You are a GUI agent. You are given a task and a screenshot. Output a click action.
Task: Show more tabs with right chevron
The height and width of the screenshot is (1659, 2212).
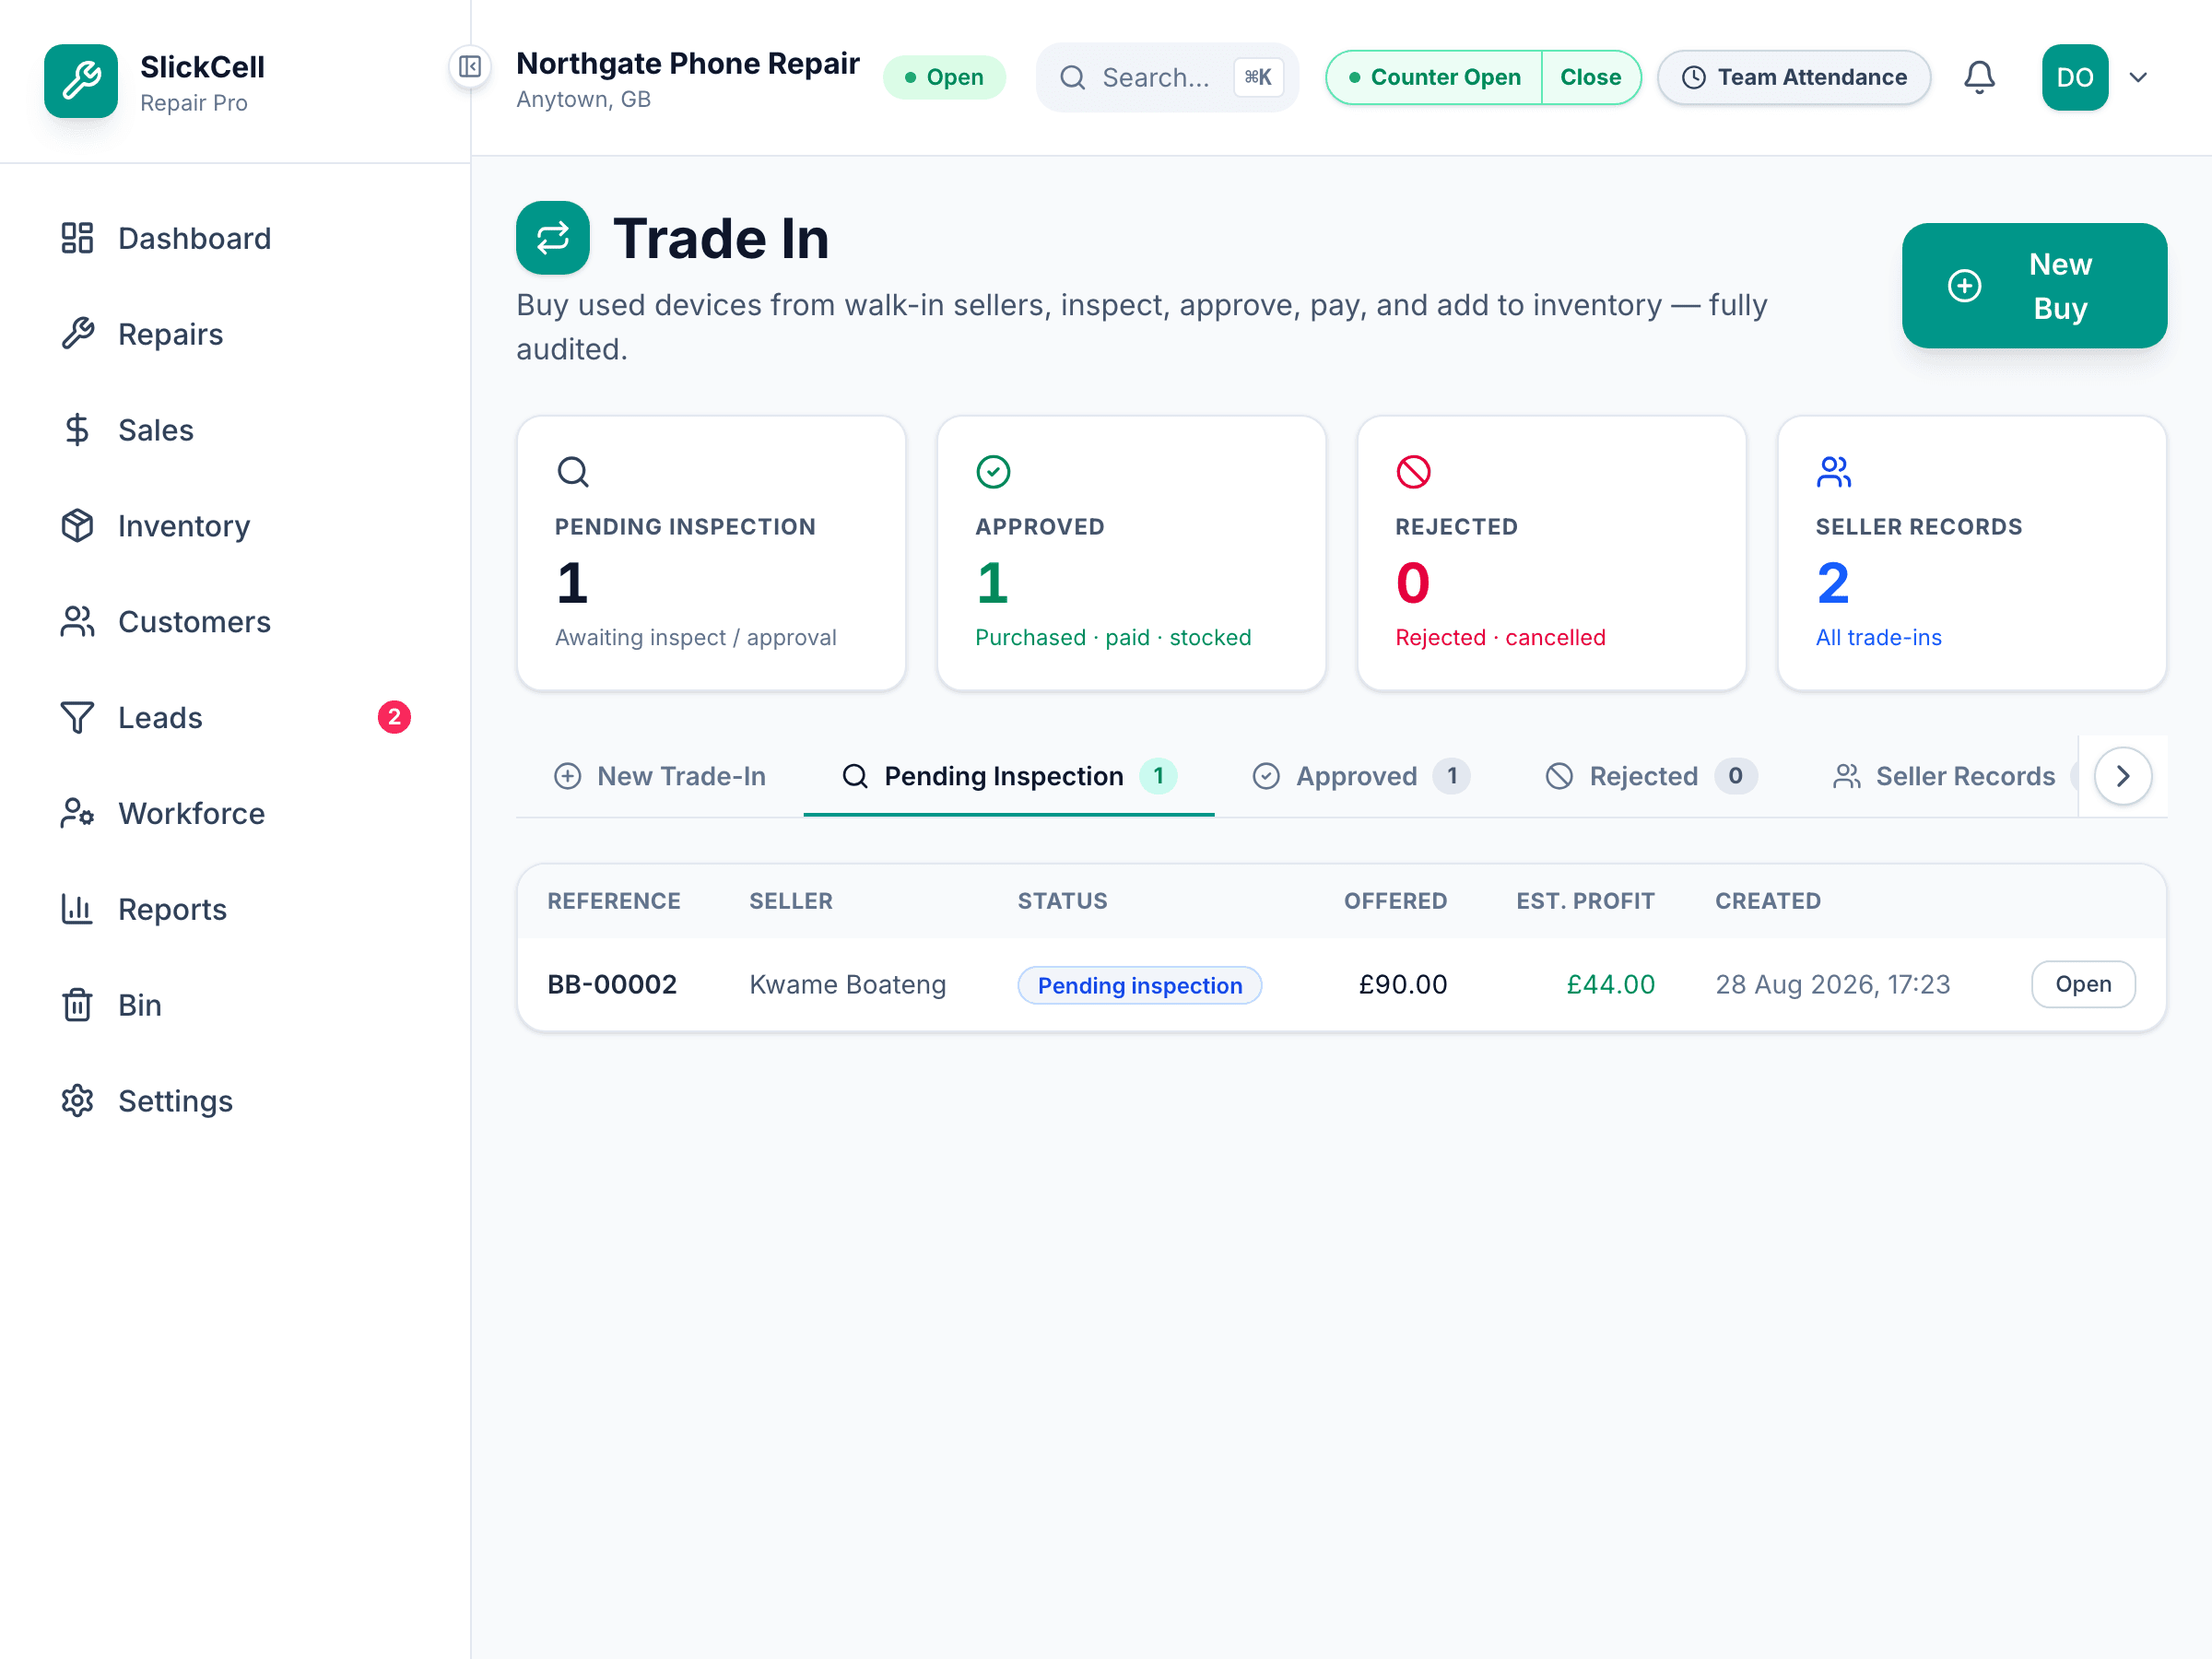pyautogui.click(x=2123, y=776)
